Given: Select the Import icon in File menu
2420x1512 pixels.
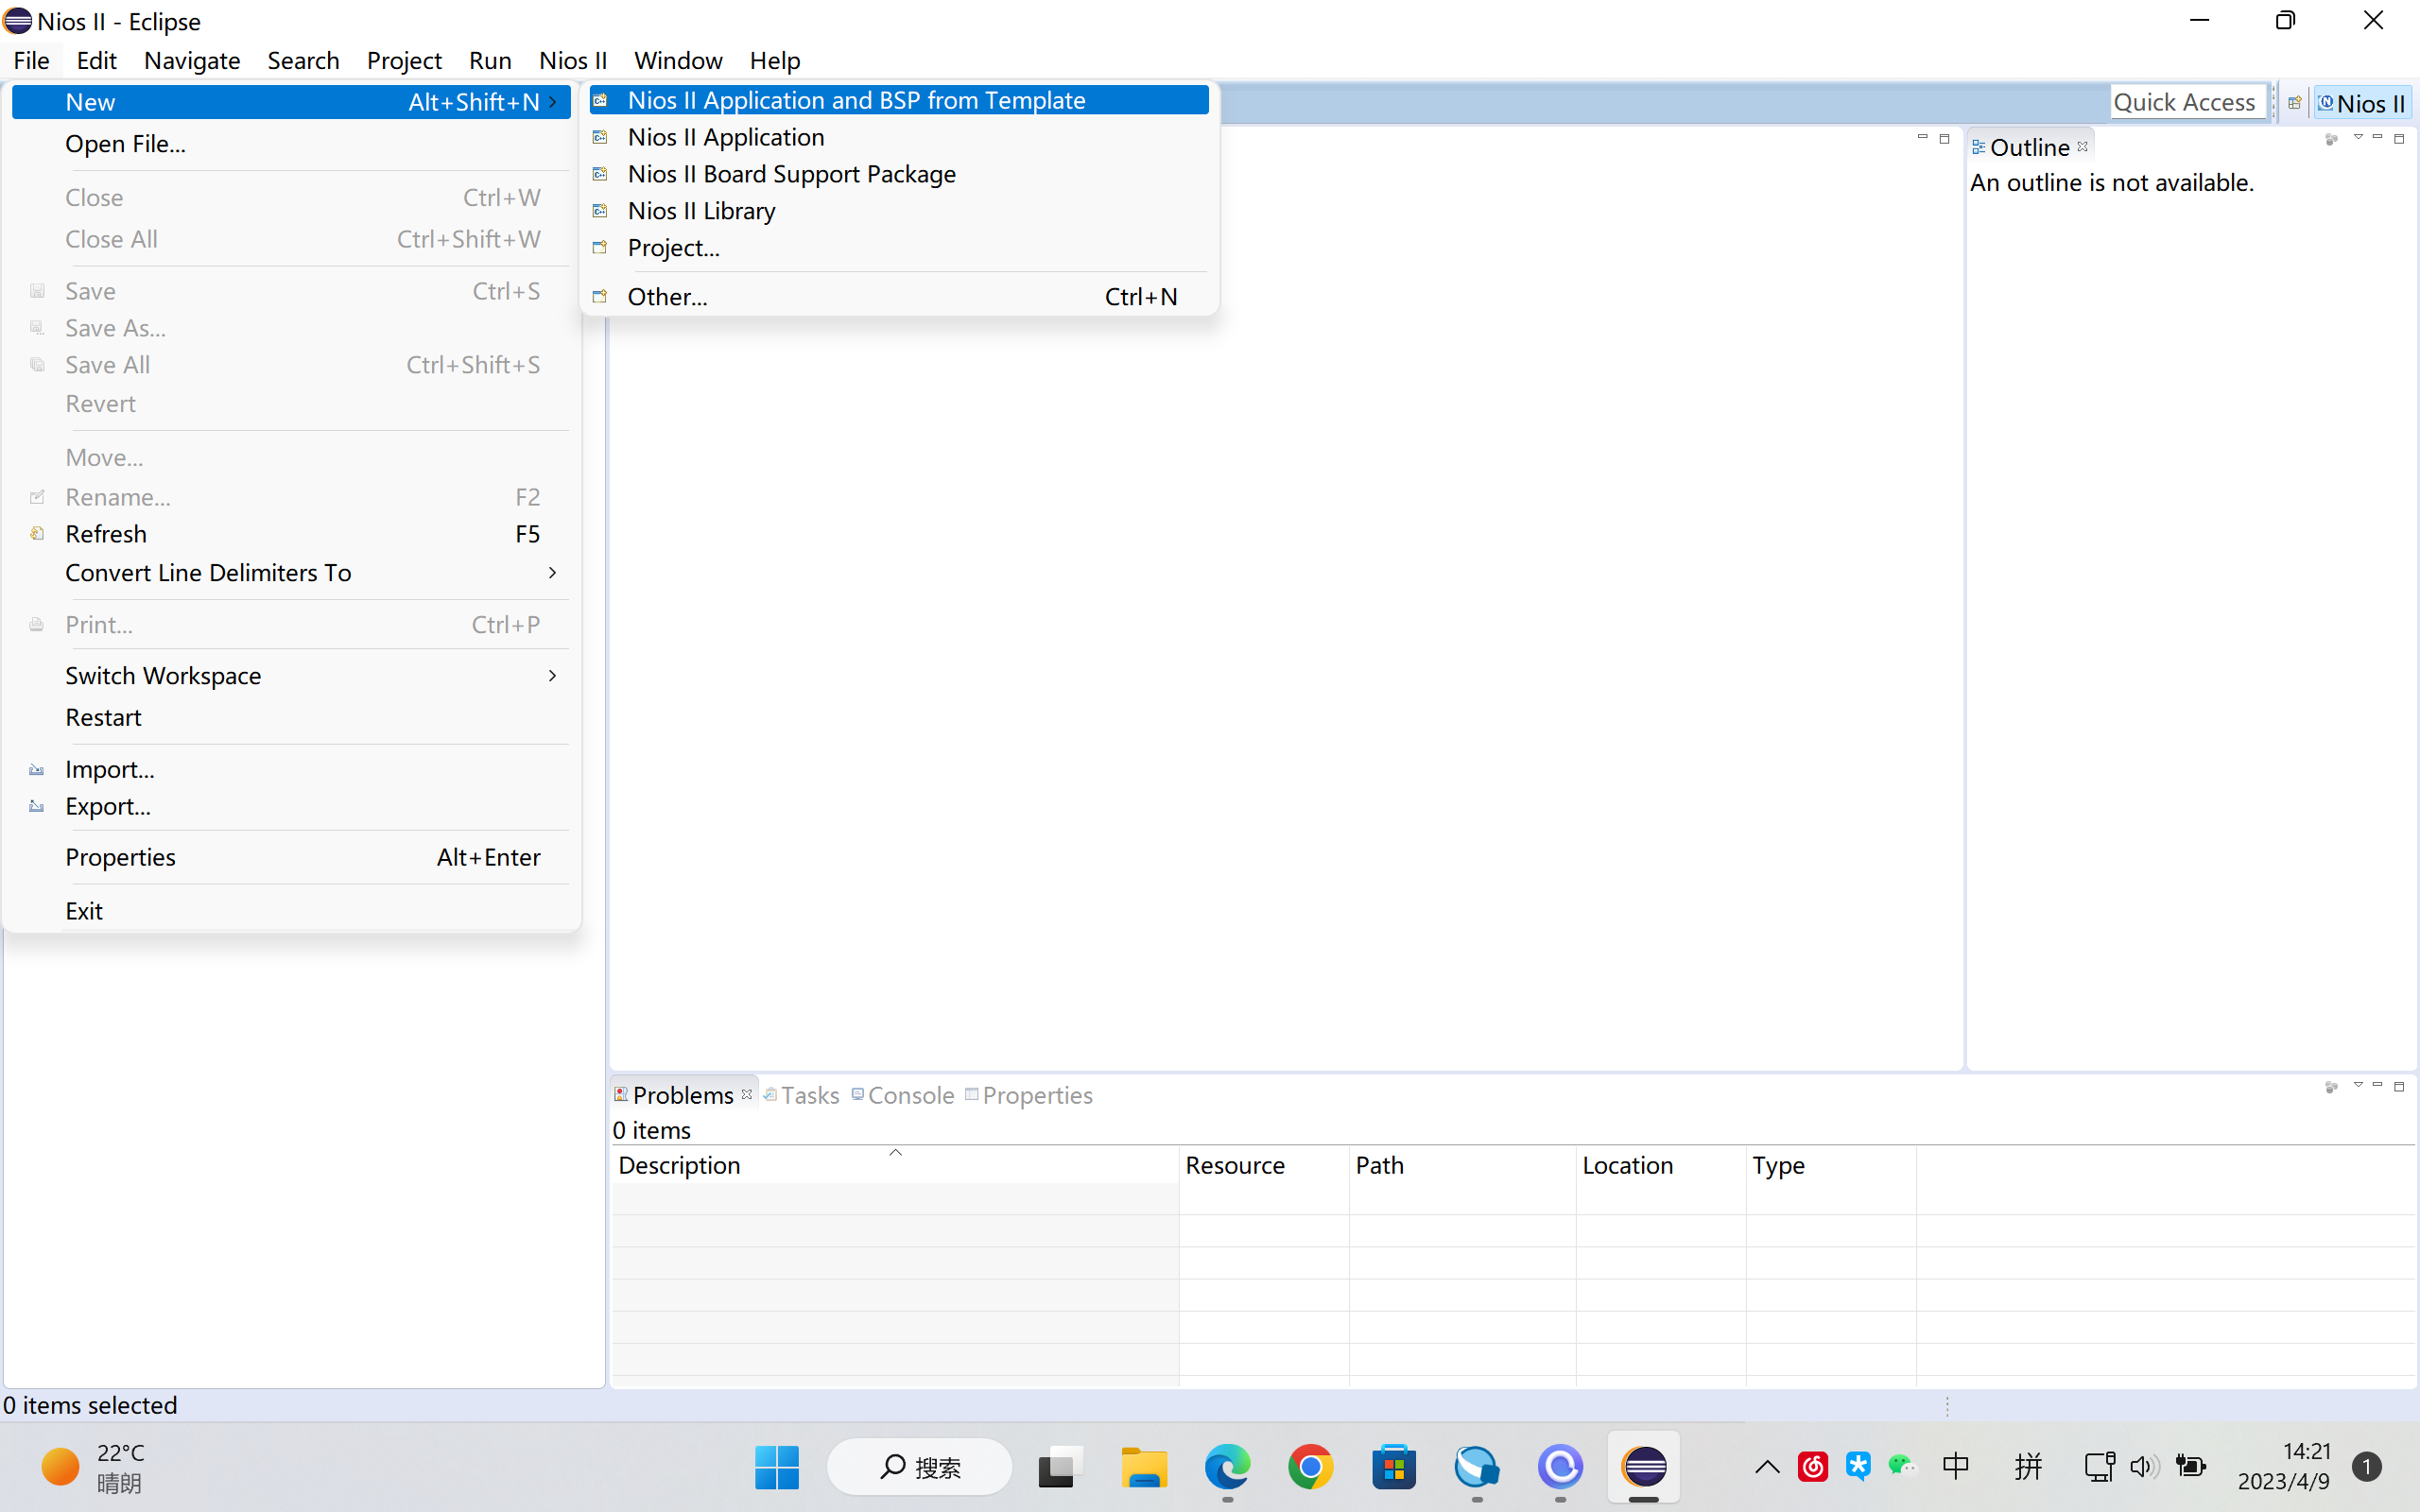Looking at the screenshot, I should (37, 766).
